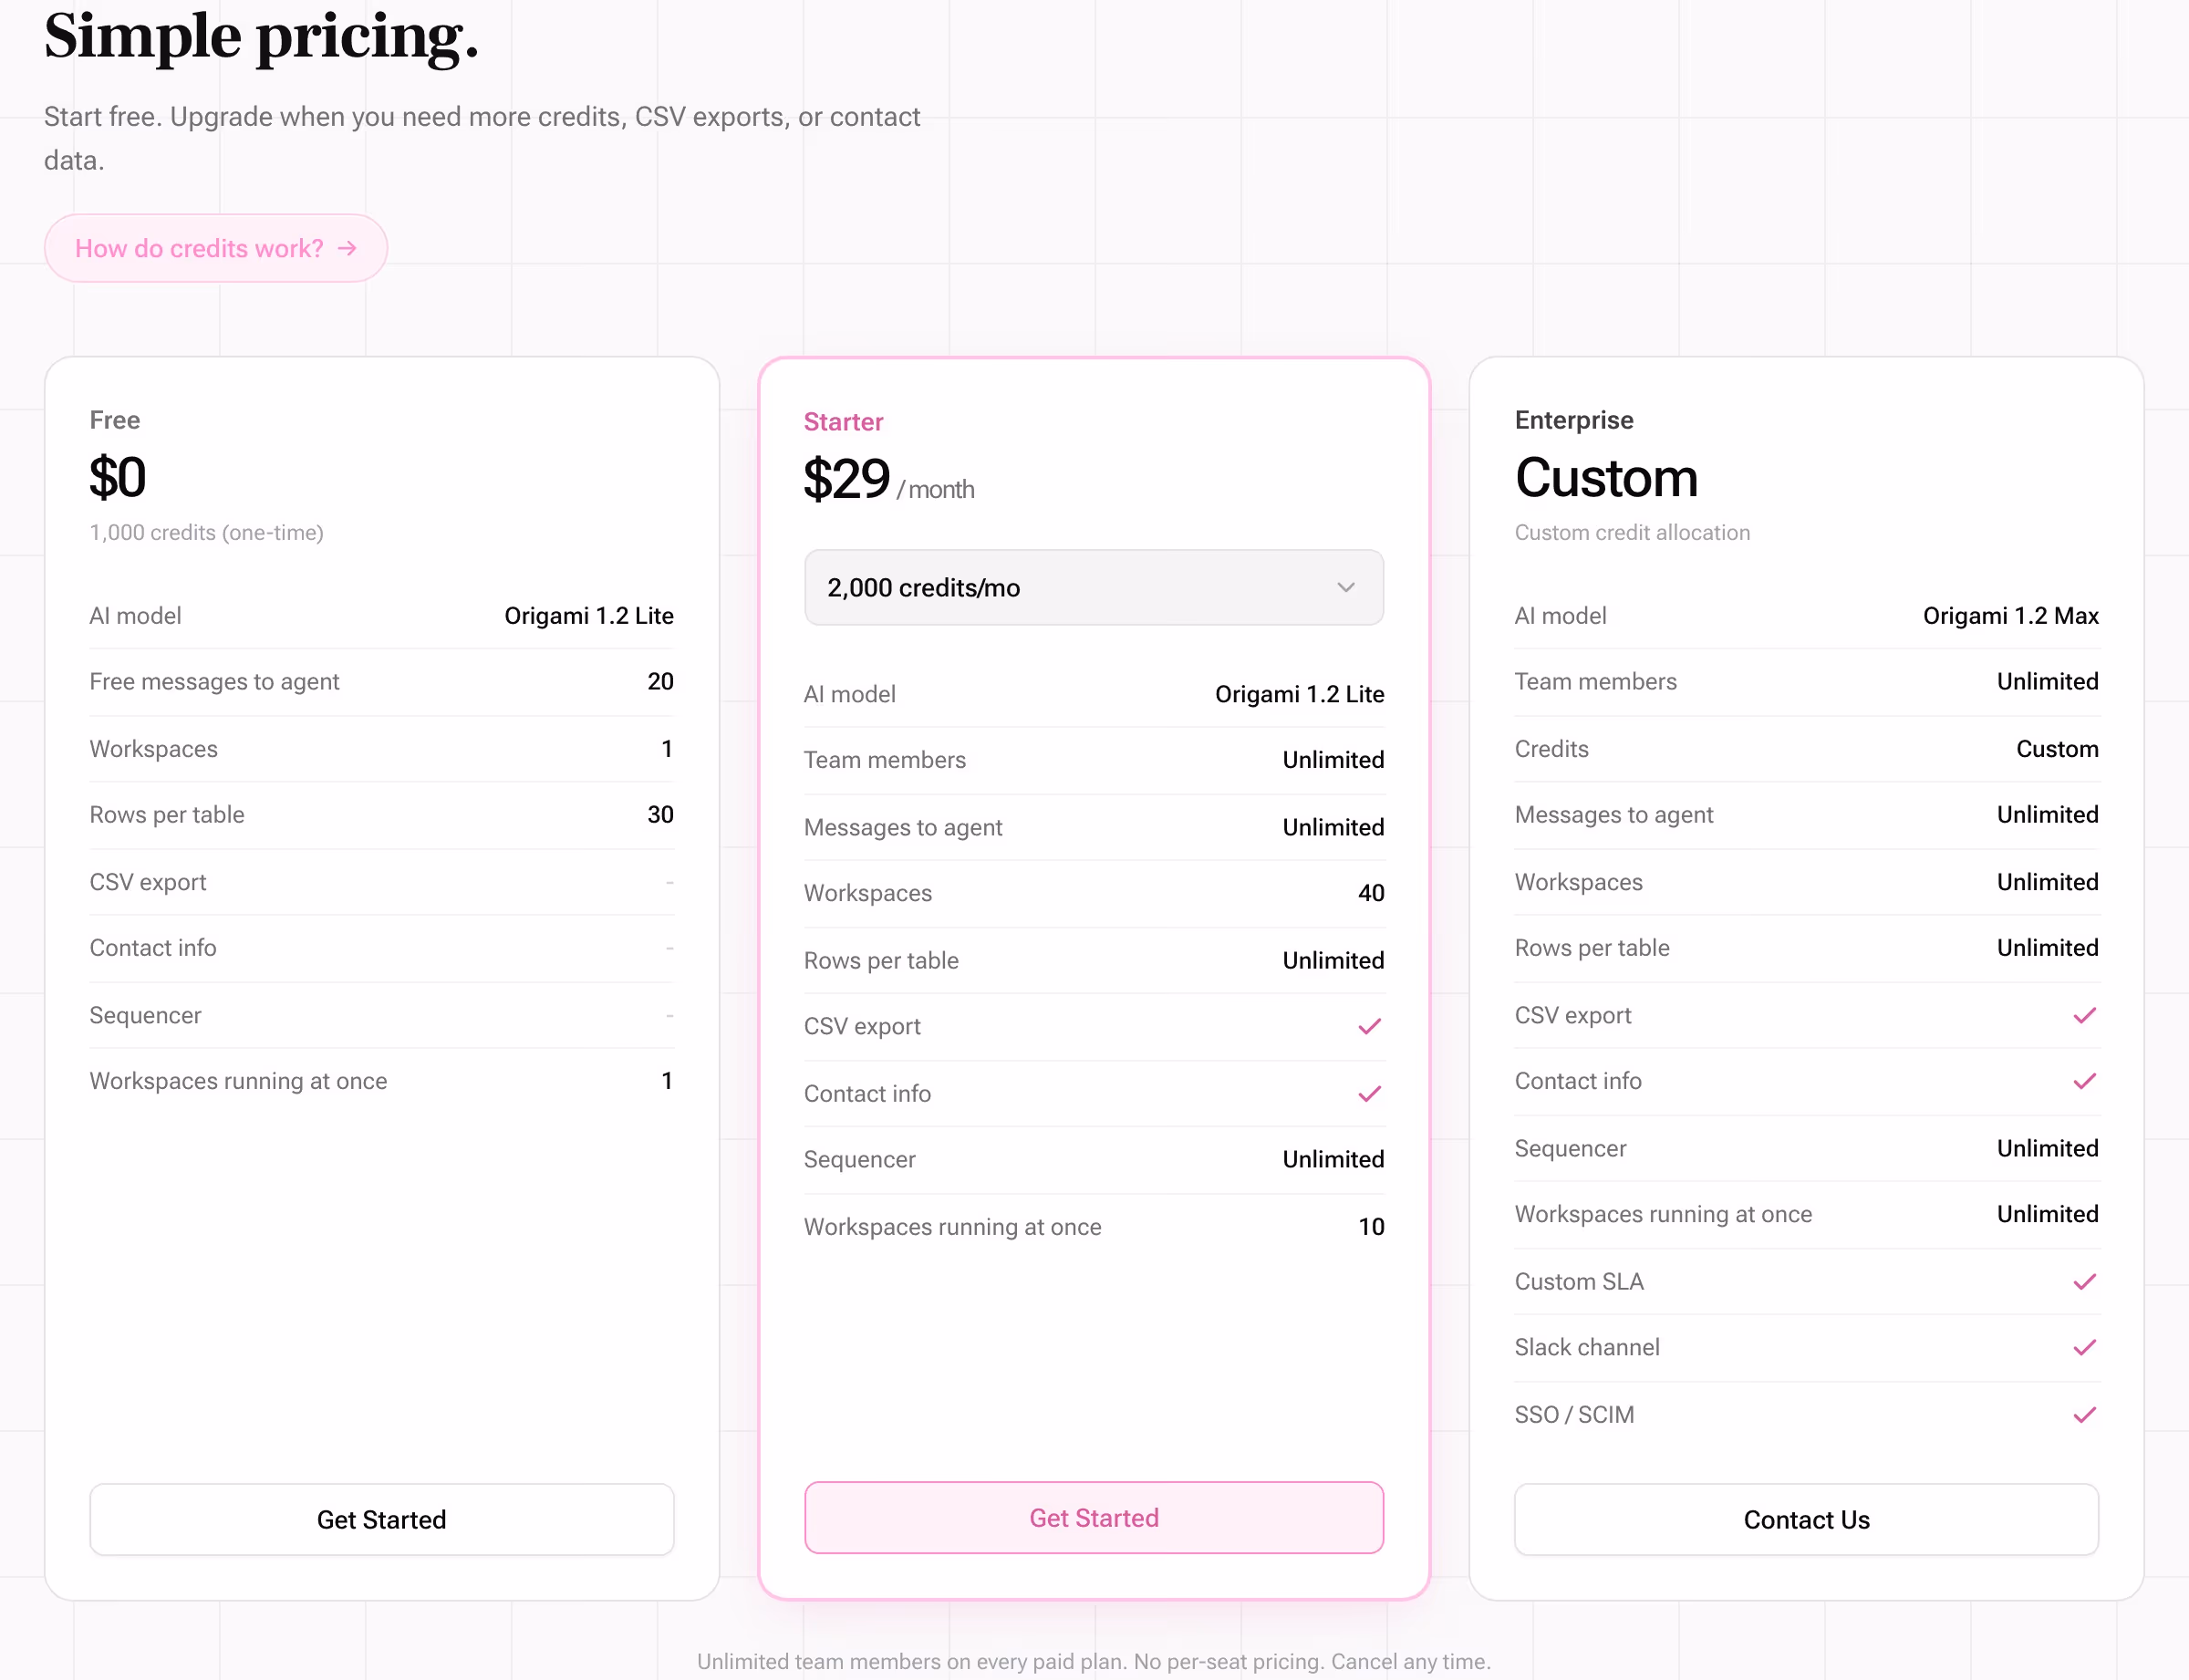This screenshot has width=2189, height=1680.
Task: Click the Enterprise 'Credits' label
Action: click(1552, 748)
